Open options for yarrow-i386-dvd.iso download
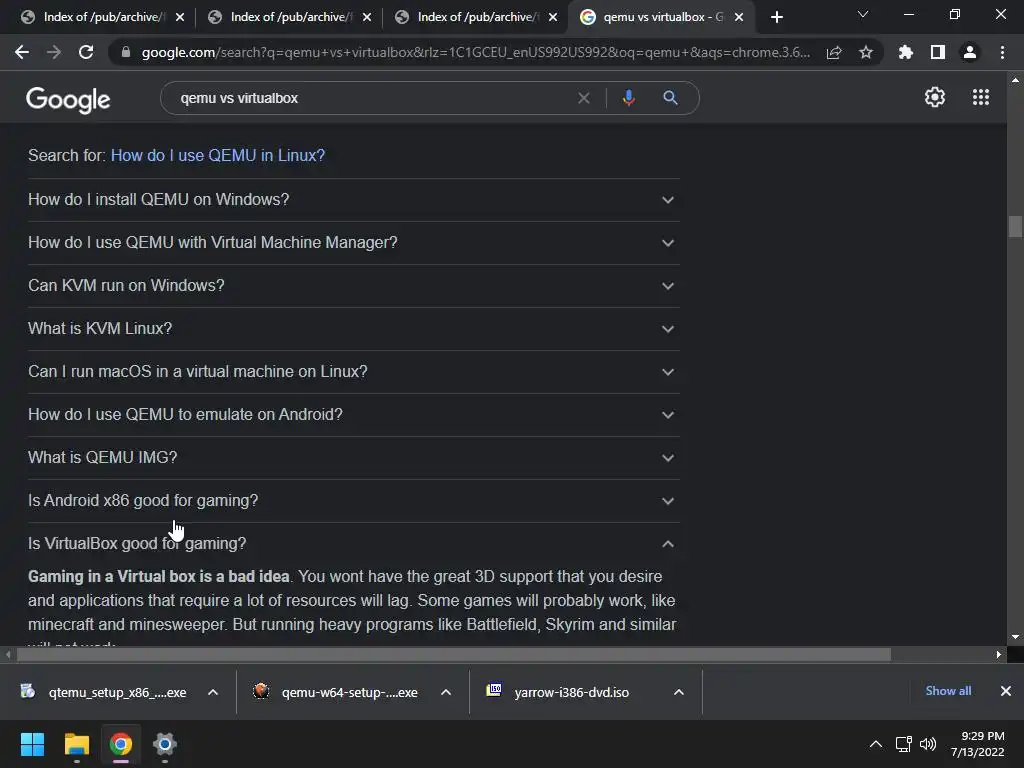The image size is (1024, 768). (679, 692)
